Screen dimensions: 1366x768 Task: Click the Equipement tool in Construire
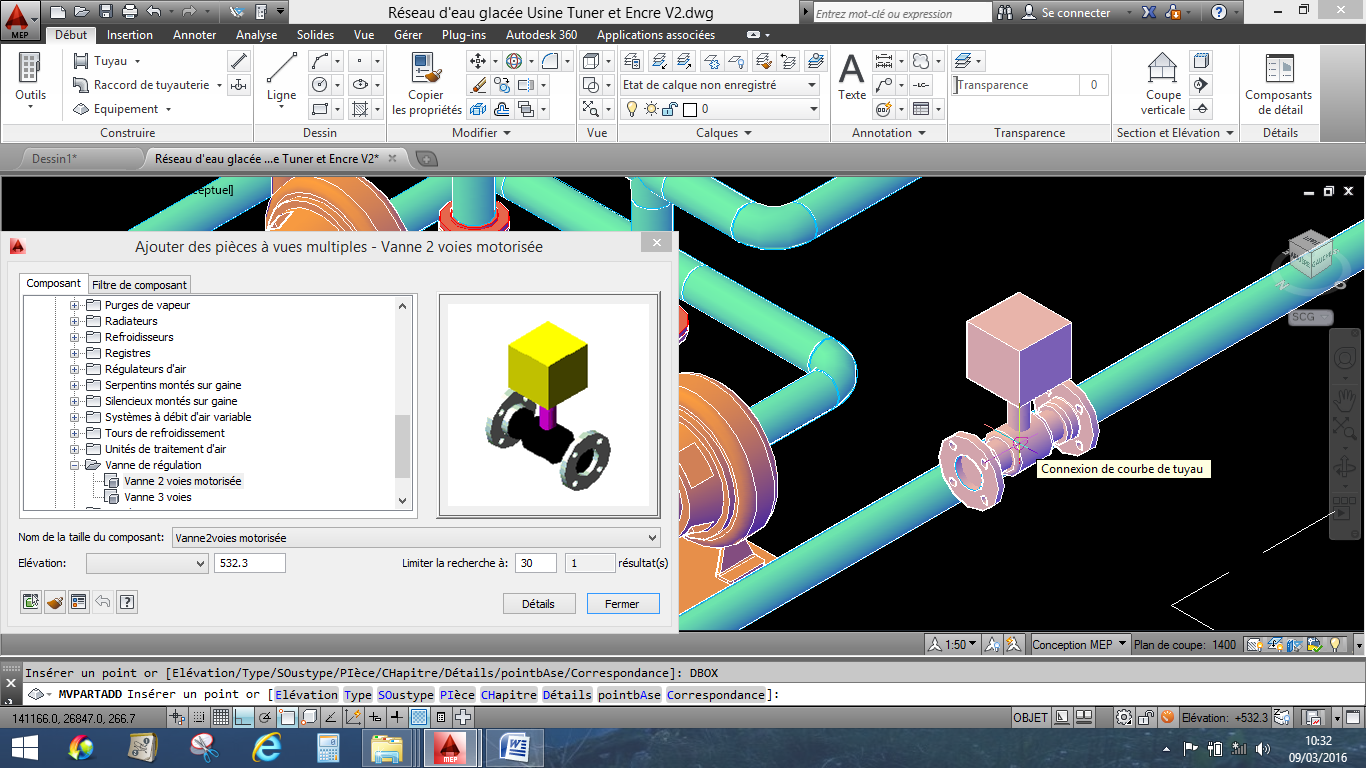(x=122, y=109)
